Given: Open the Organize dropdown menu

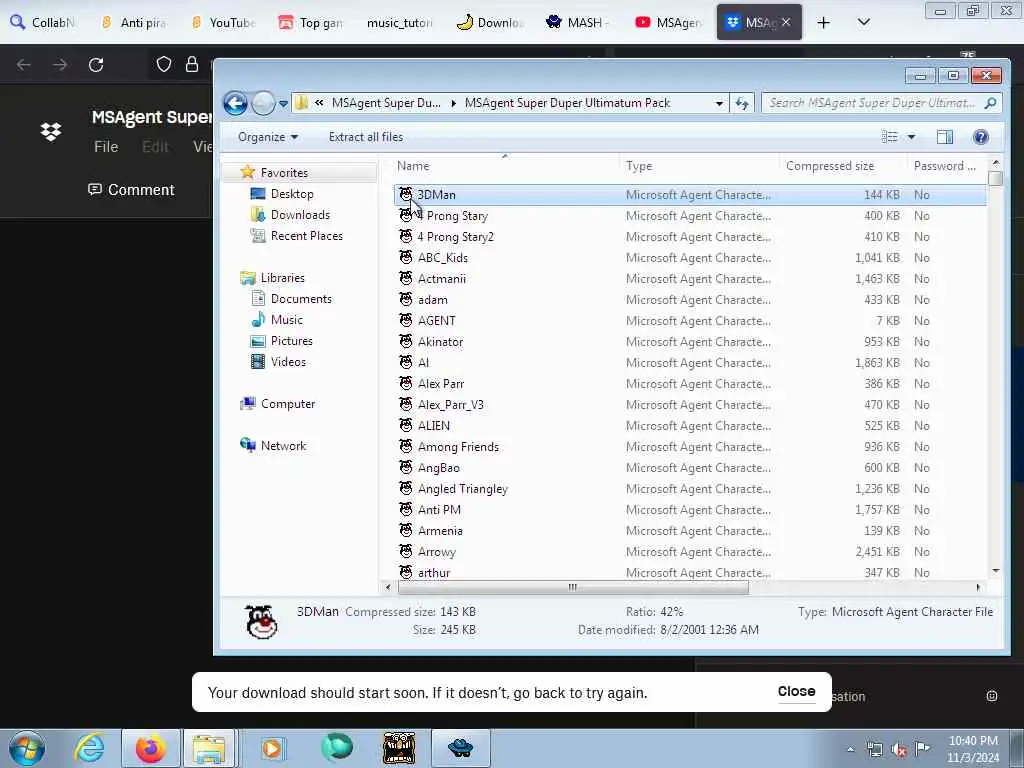Looking at the screenshot, I should (268, 137).
